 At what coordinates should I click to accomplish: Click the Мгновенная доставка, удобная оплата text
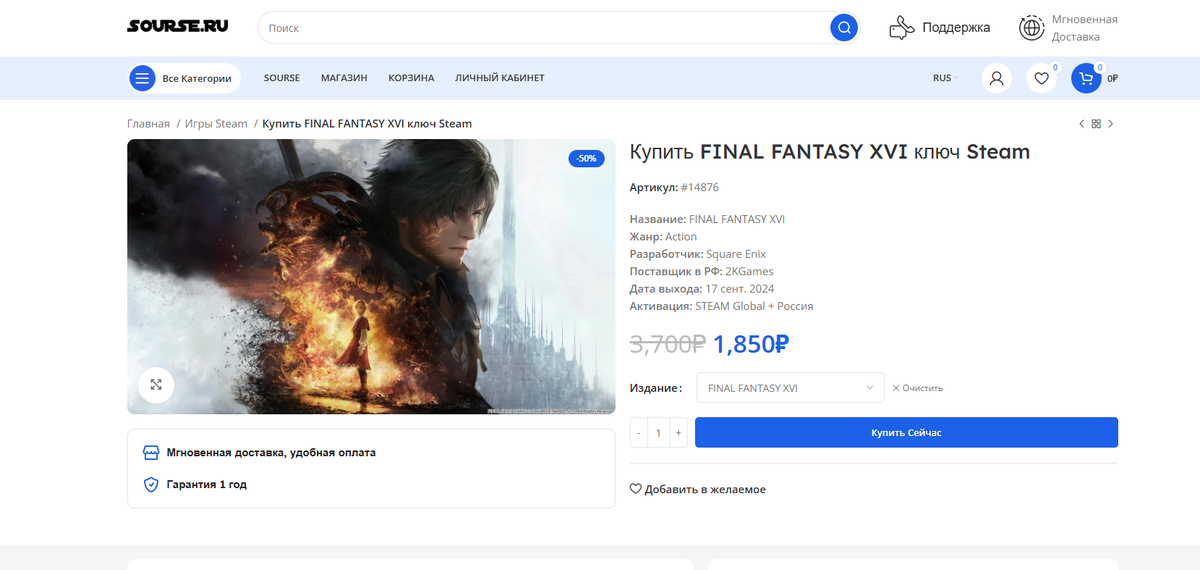(271, 453)
